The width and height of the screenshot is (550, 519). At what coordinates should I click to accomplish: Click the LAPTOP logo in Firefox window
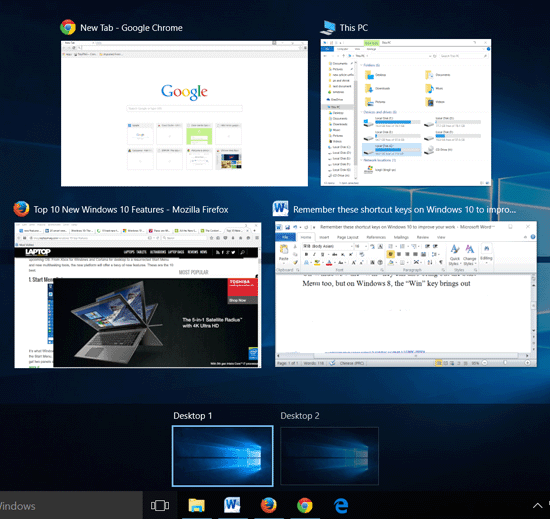(x=38, y=252)
